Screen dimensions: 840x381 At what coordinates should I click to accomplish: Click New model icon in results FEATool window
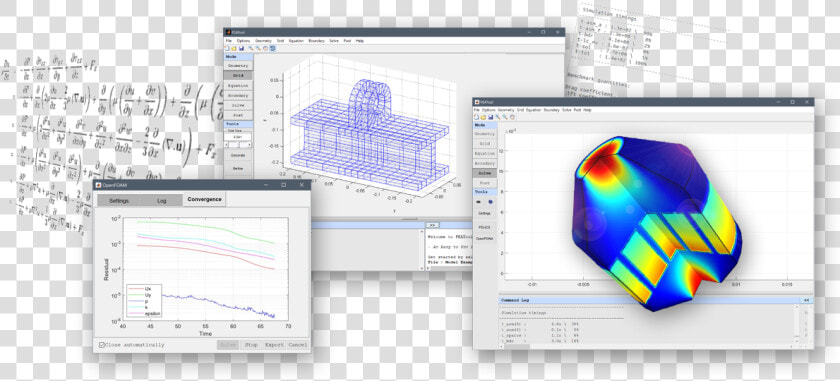coord(476,117)
